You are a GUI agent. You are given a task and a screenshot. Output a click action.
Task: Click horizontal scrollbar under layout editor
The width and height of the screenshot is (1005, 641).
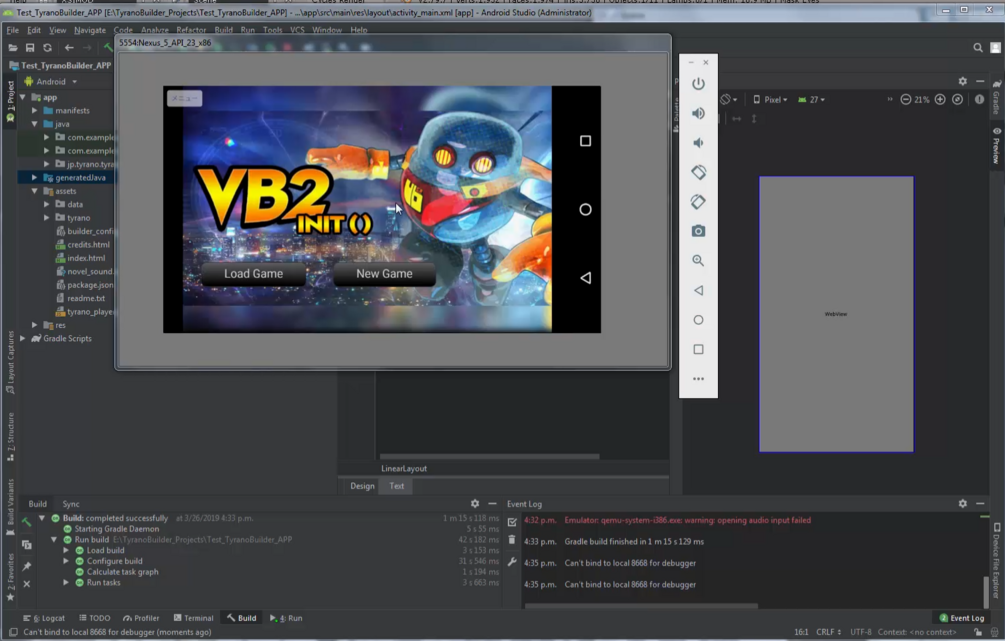tap(489, 456)
